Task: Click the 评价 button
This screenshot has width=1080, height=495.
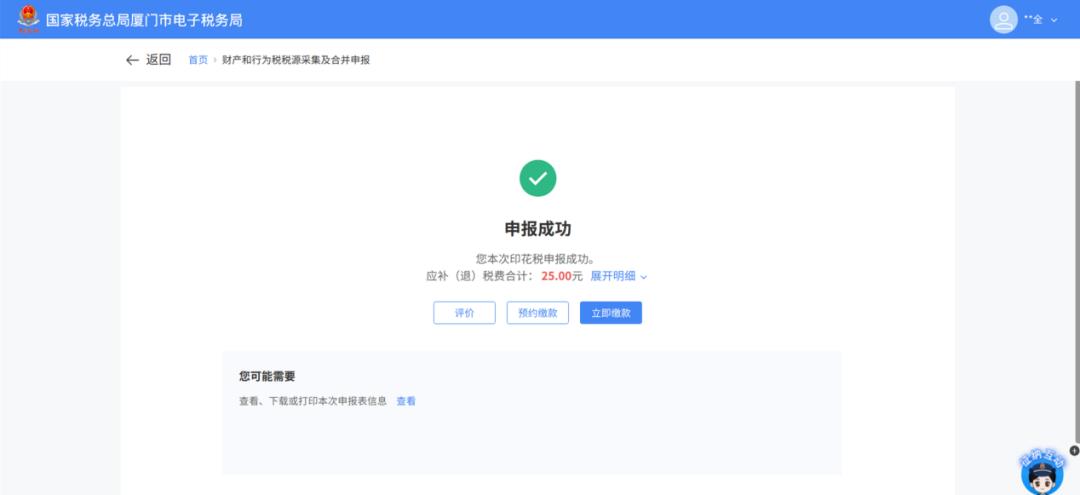Action: [464, 313]
